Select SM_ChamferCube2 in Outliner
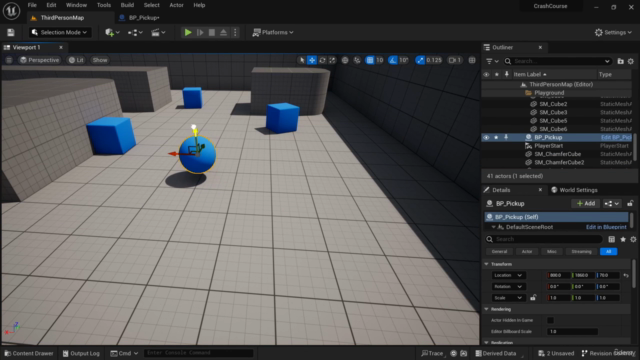640x360 pixels. [x=559, y=162]
